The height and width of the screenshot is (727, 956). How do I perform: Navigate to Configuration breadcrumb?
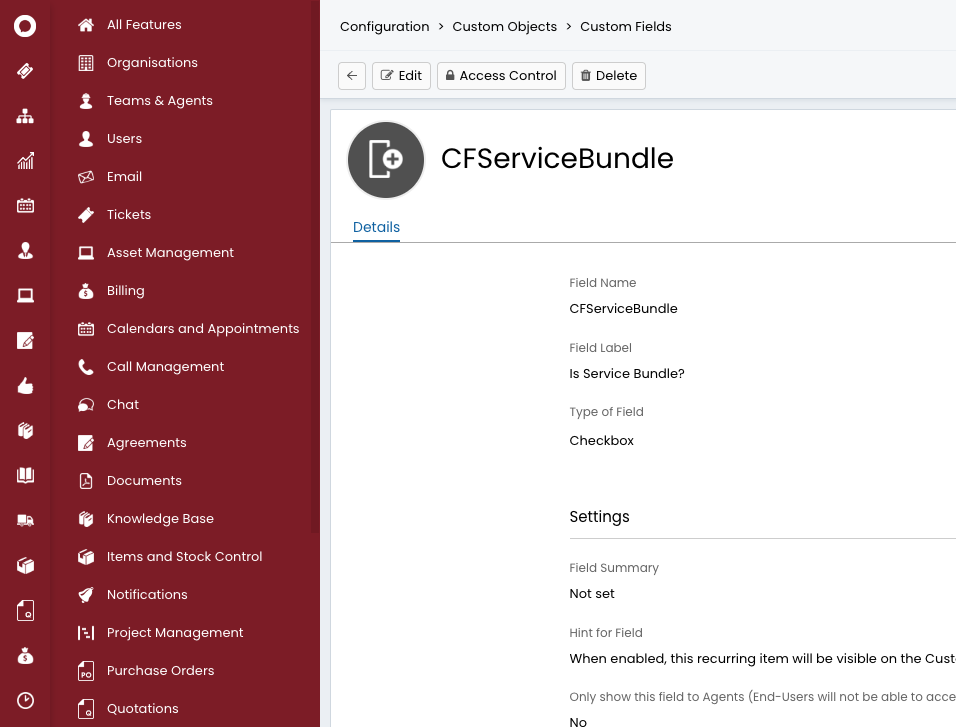(x=385, y=27)
